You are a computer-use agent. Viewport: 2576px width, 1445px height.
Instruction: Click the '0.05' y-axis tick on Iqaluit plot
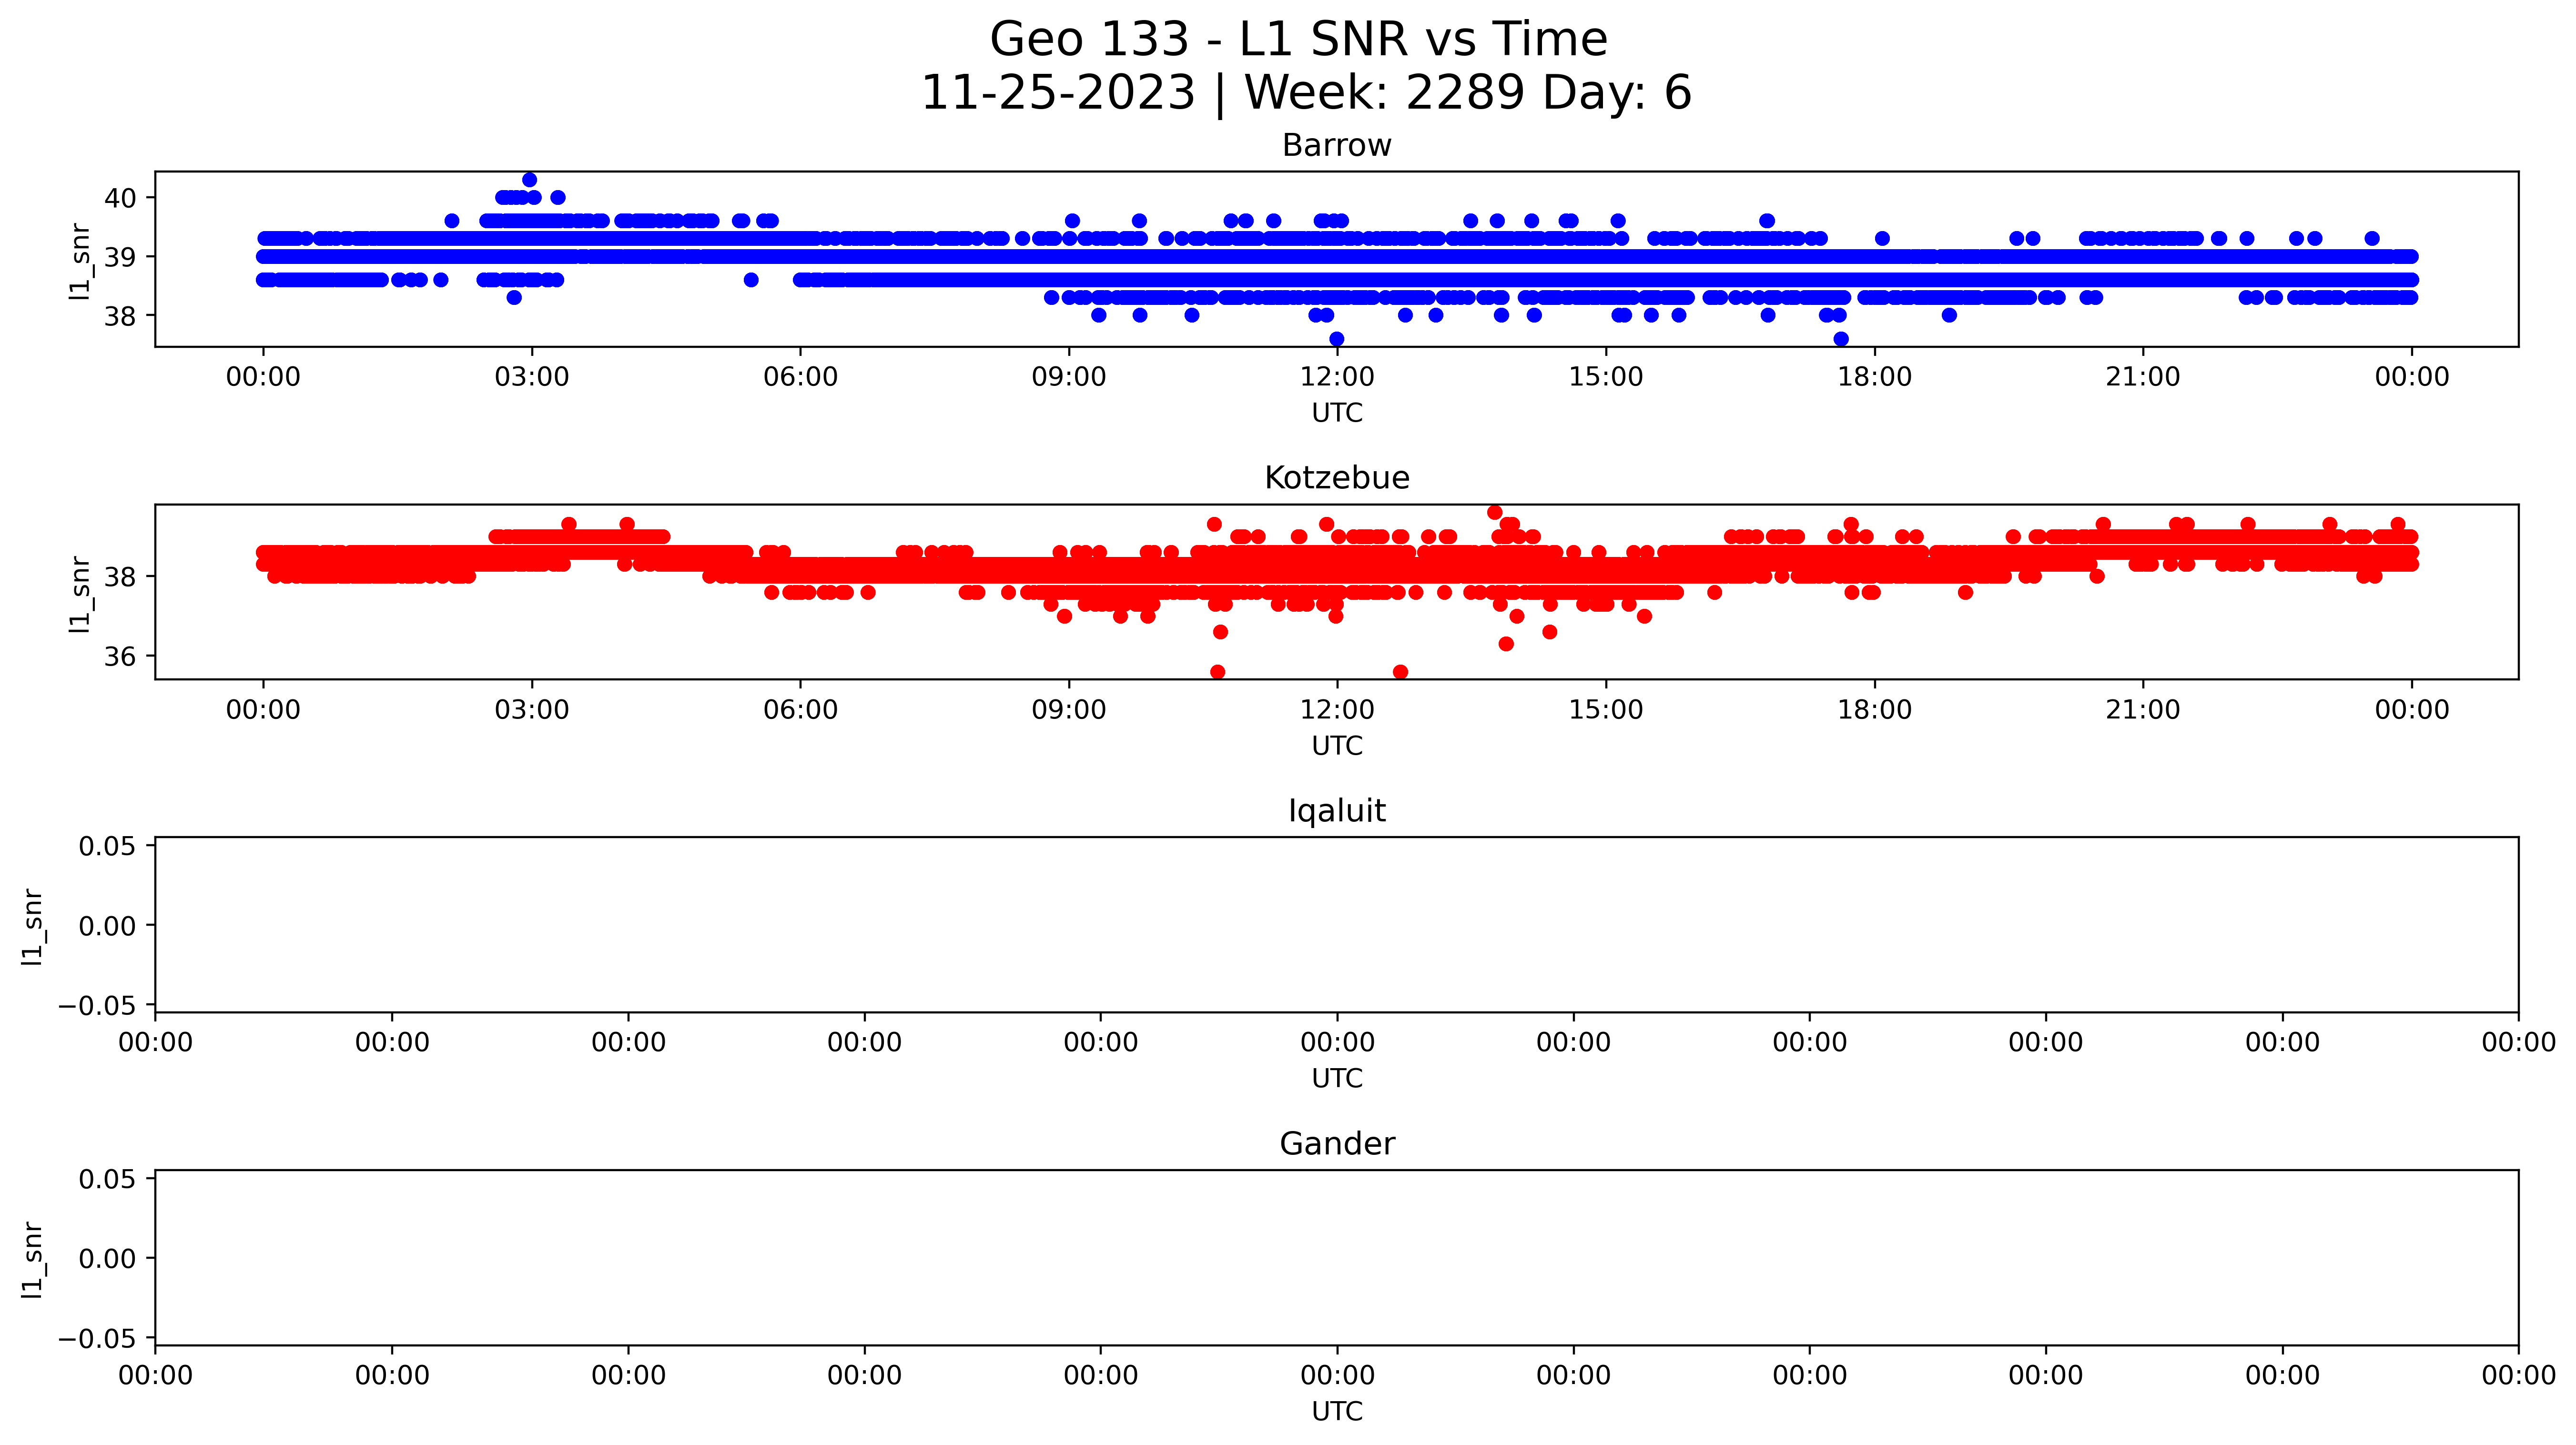[x=108, y=847]
